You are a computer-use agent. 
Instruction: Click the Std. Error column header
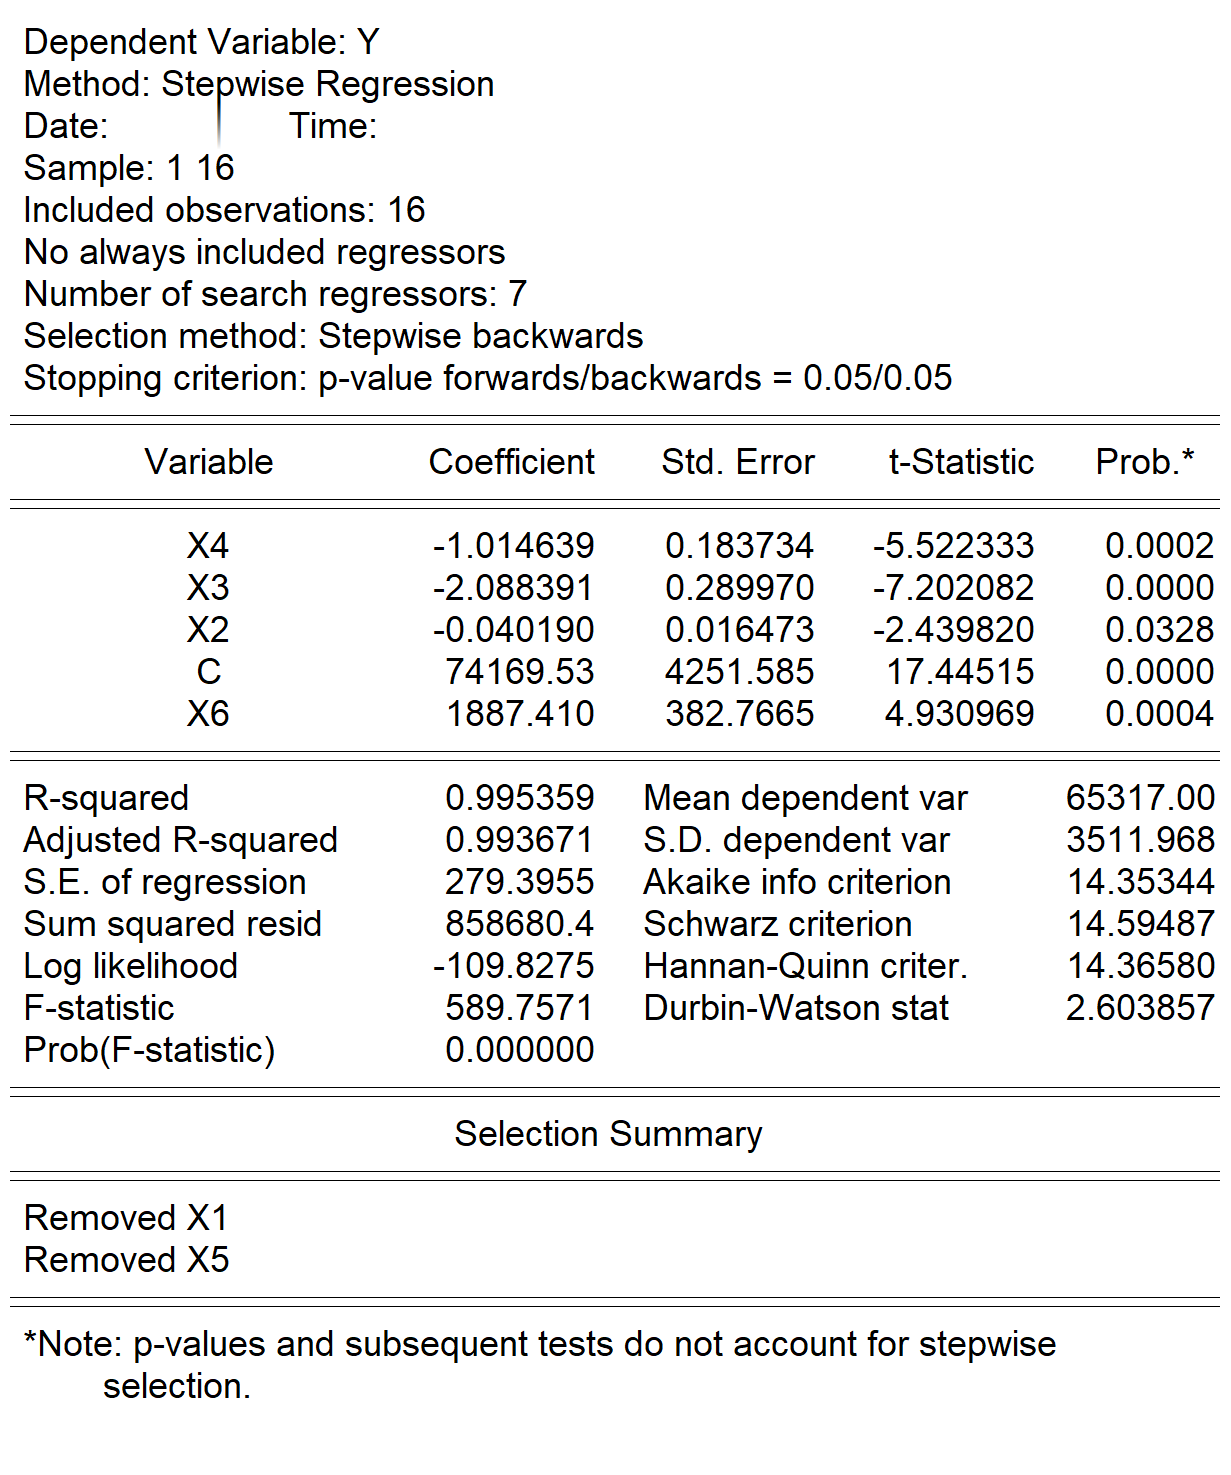(738, 462)
